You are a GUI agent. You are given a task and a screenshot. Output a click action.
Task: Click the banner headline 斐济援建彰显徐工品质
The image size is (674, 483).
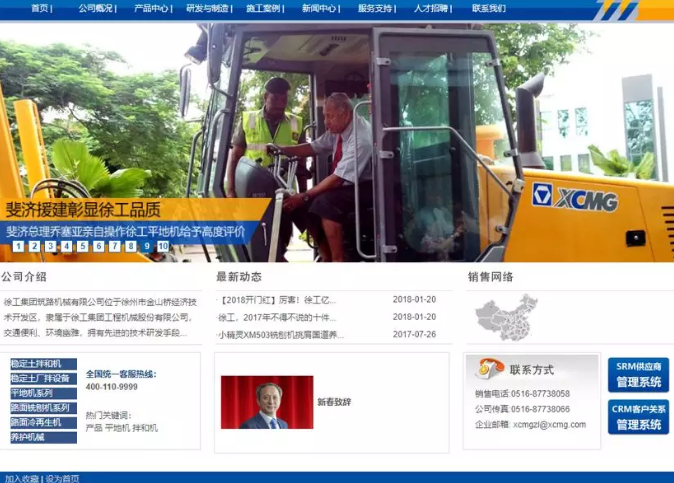(x=83, y=210)
